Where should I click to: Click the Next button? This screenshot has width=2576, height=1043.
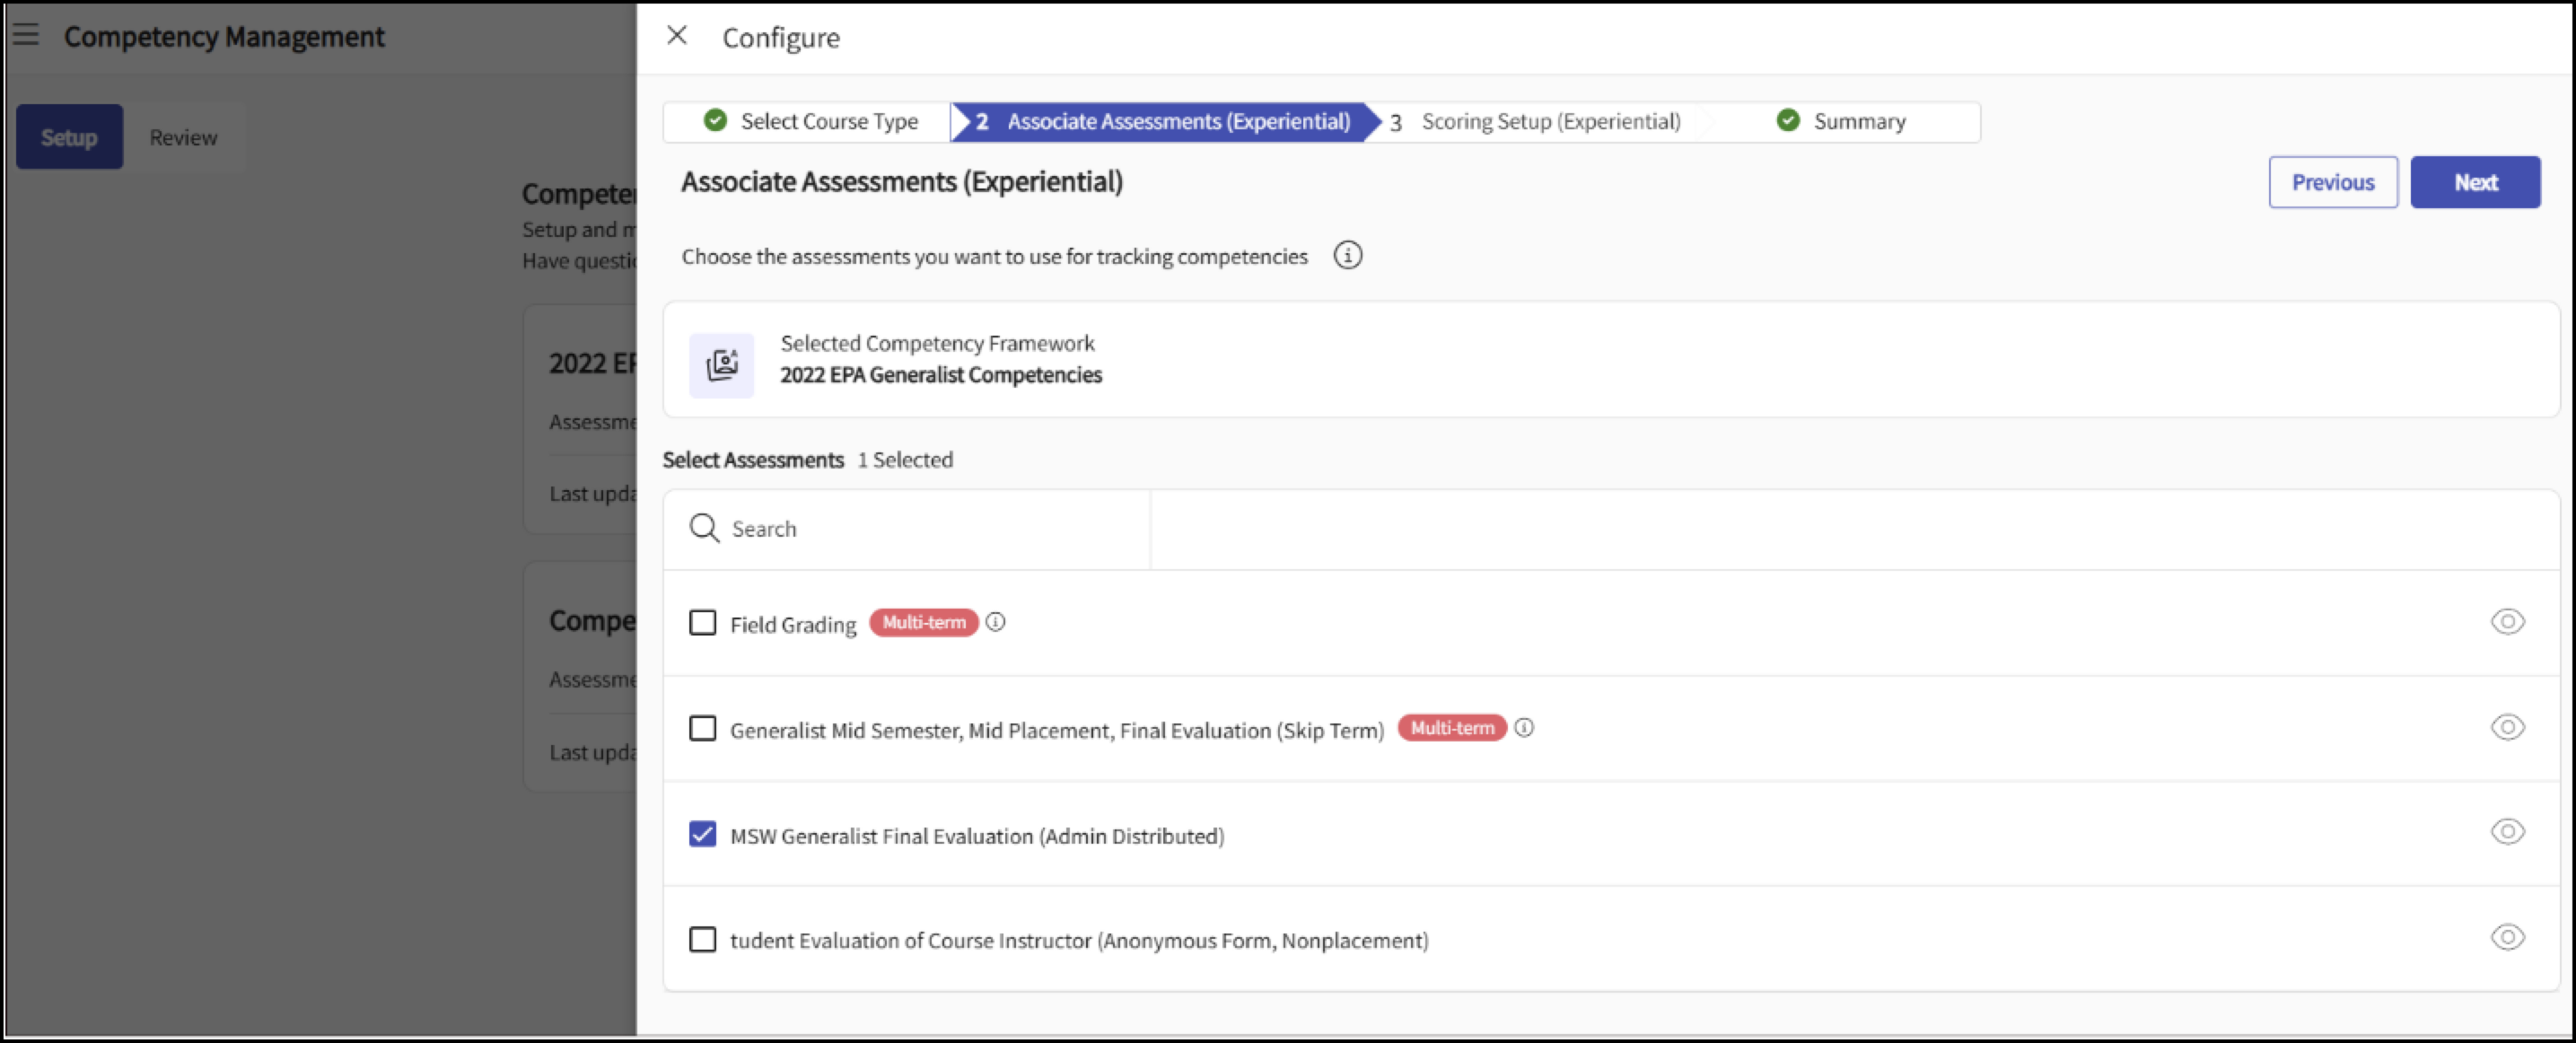(2475, 182)
